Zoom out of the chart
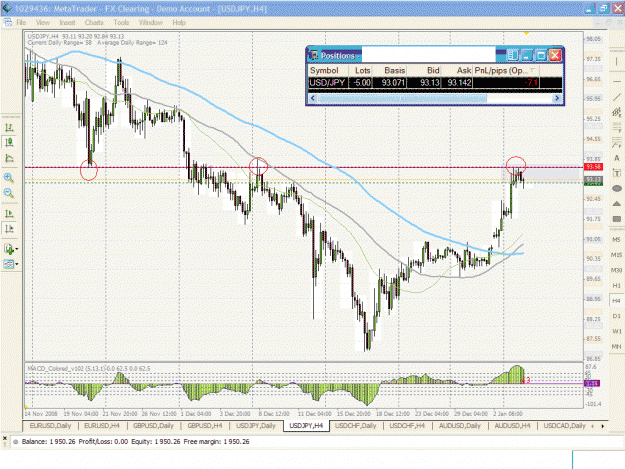Screen dimensions: 625x469 [x=9, y=193]
